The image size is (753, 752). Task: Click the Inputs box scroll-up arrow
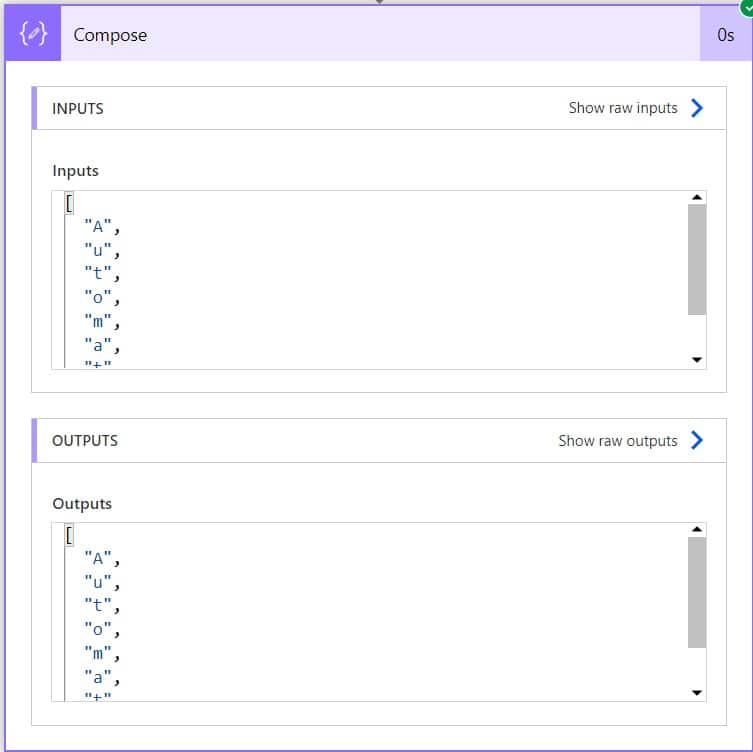click(697, 197)
